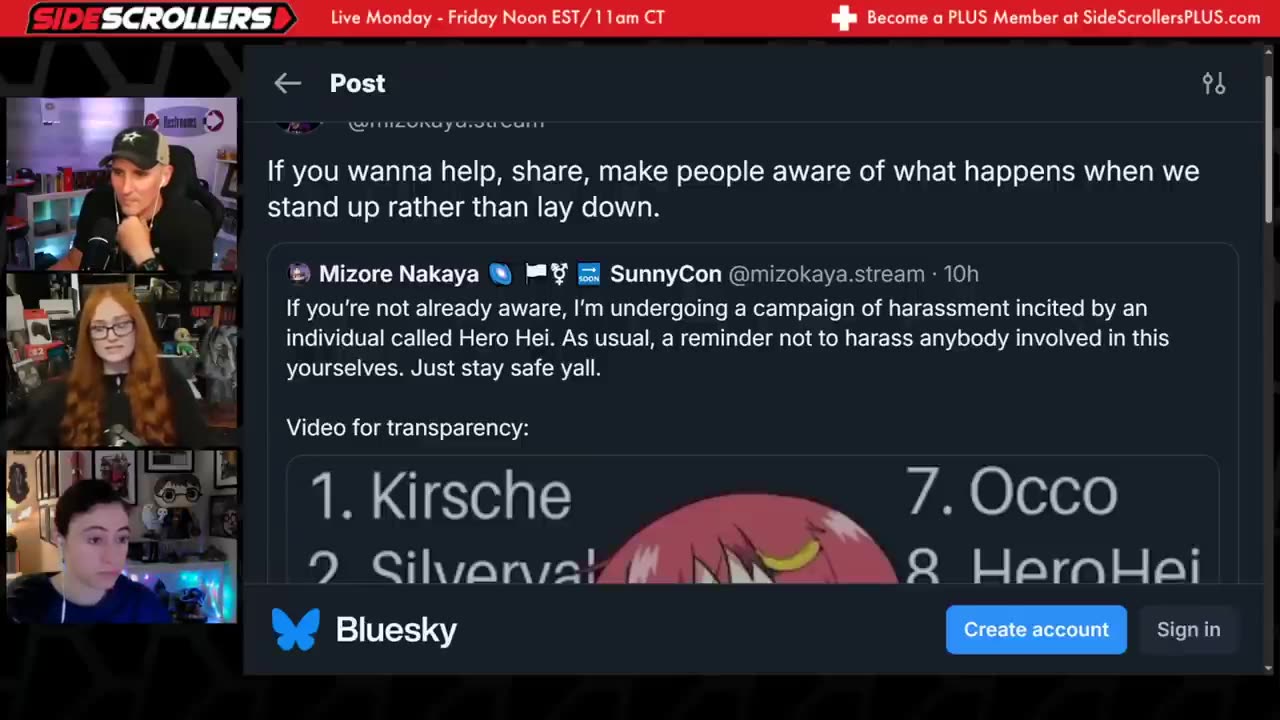Click the webcam feed of man in cap
This screenshot has height=720, width=1280.
pos(122,184)
